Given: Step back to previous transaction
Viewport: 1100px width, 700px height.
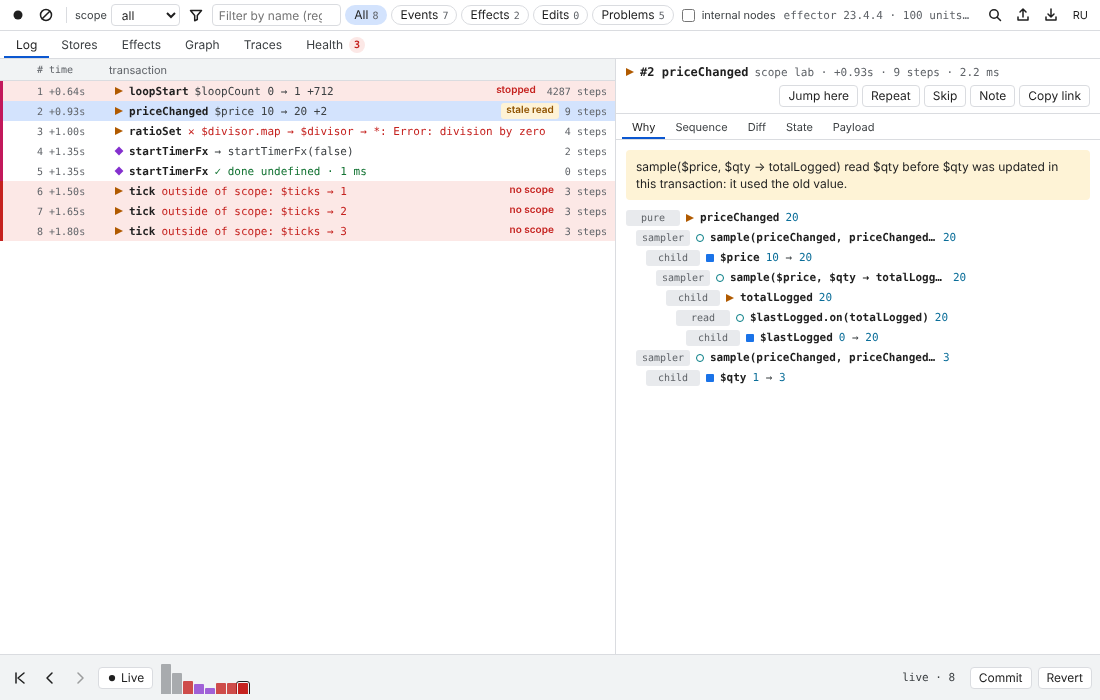Looking at the screenshot, I should point(50,678).
